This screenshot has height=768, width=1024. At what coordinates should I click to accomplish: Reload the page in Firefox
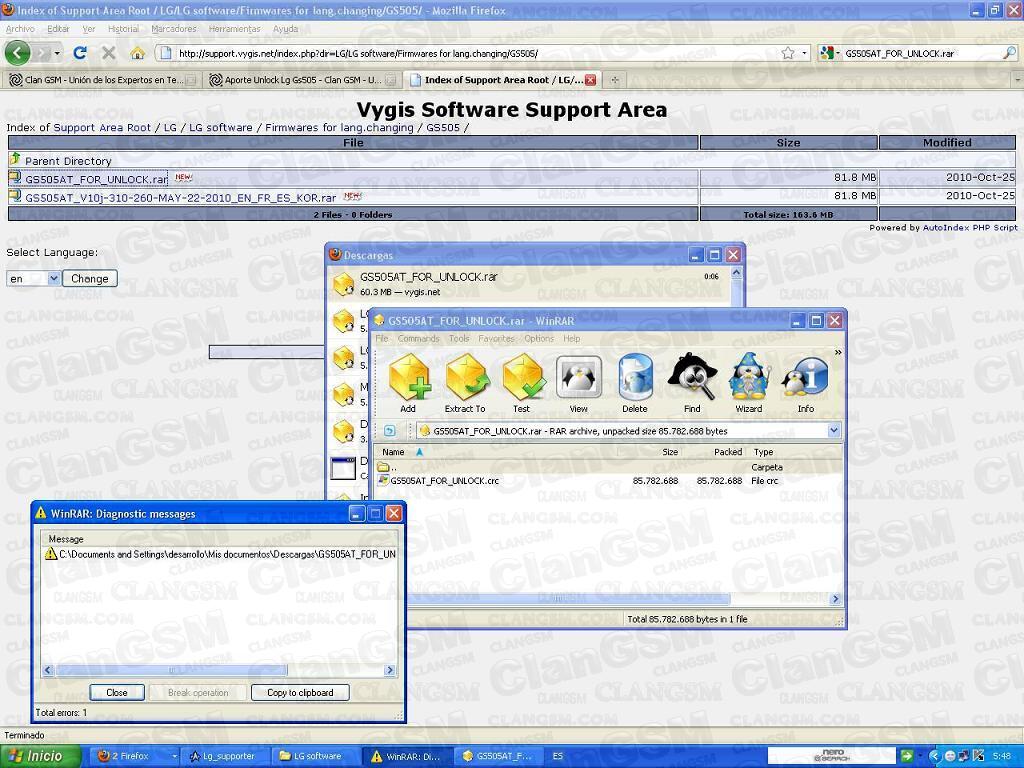pos(80,53)
